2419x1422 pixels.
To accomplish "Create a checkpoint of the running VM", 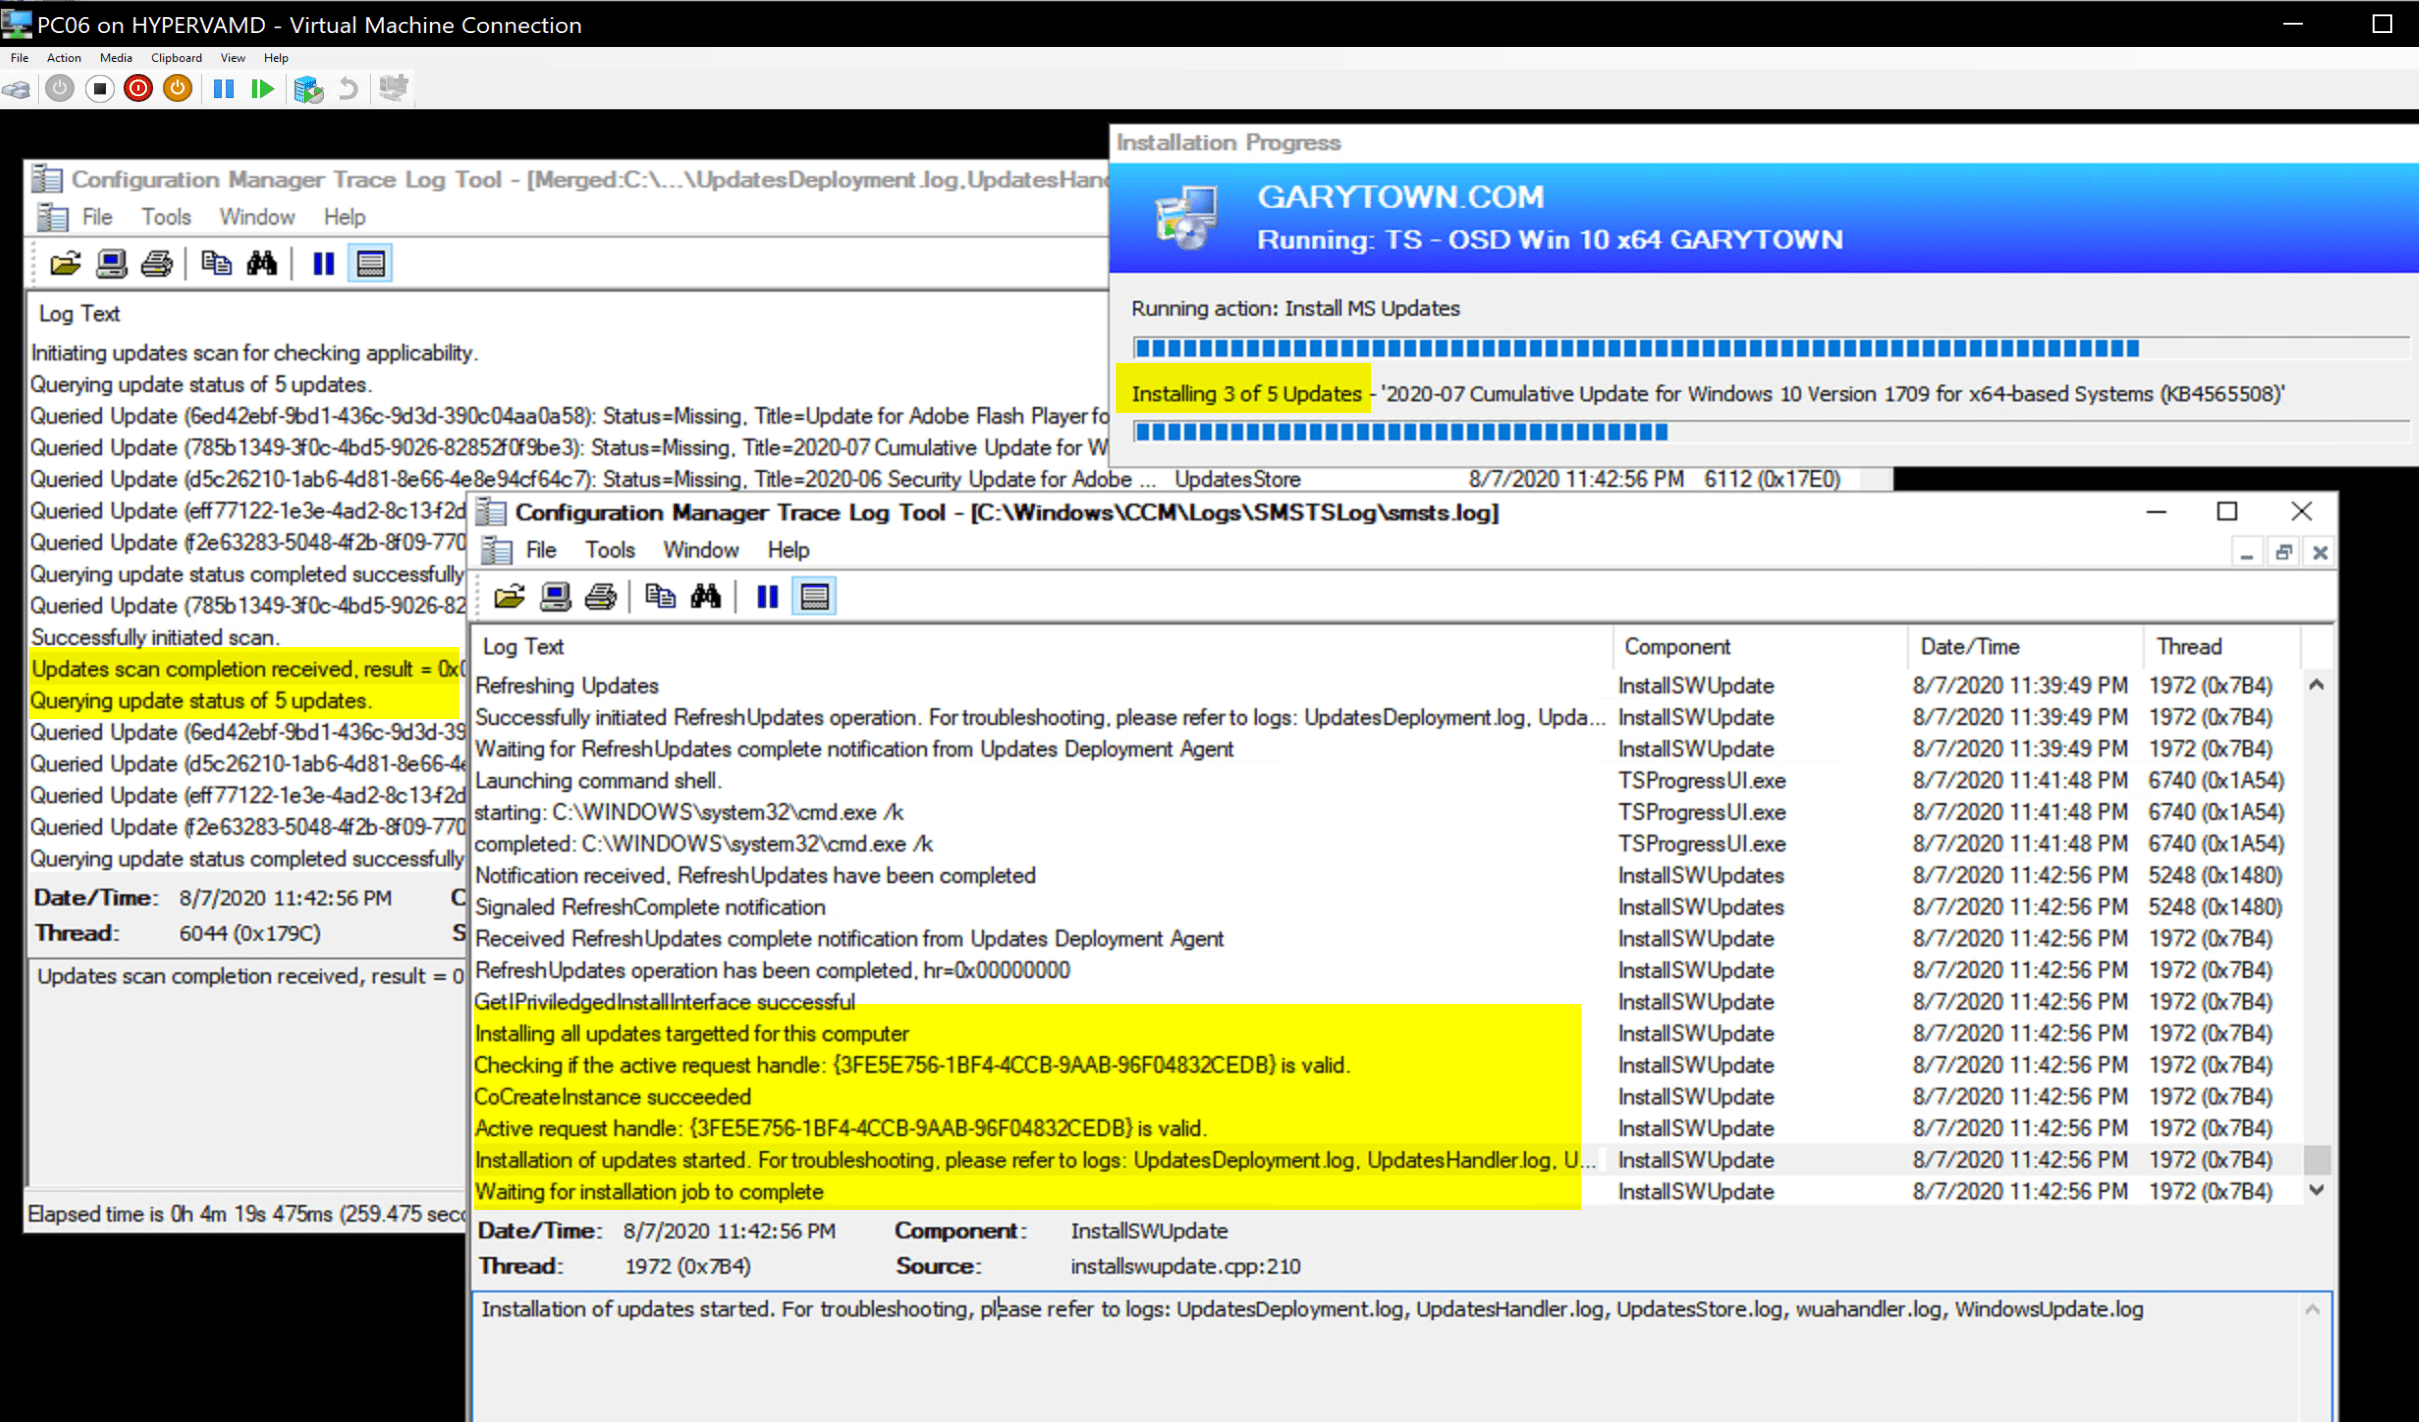I will click(x=309, y=89).
